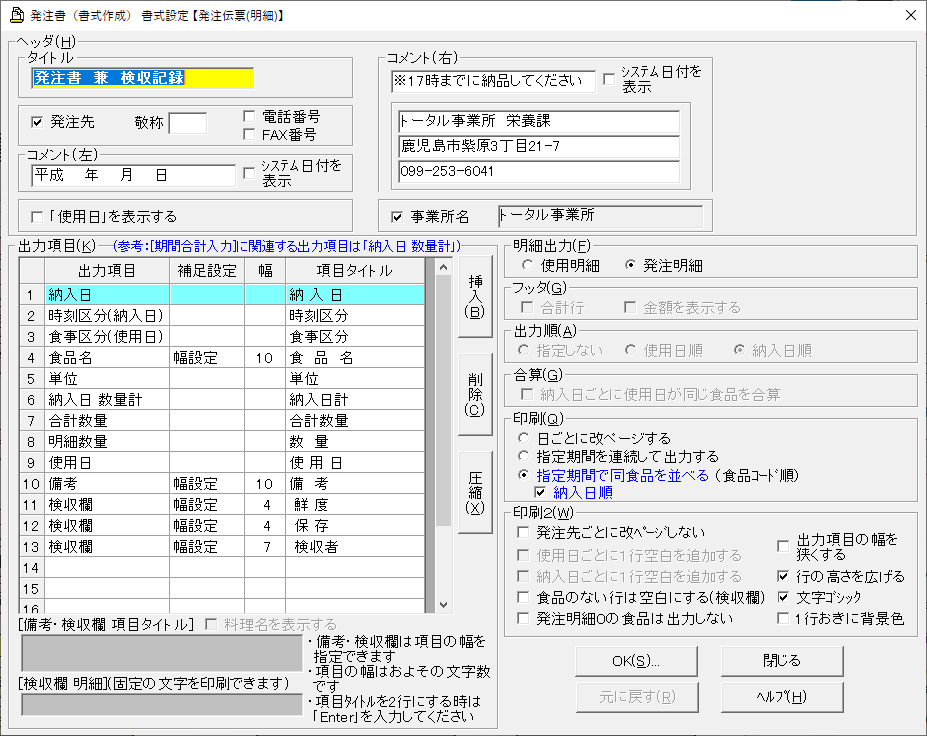Select row 5 単位 in output column
Screen dimensions: 927x736
click(107, 378)
